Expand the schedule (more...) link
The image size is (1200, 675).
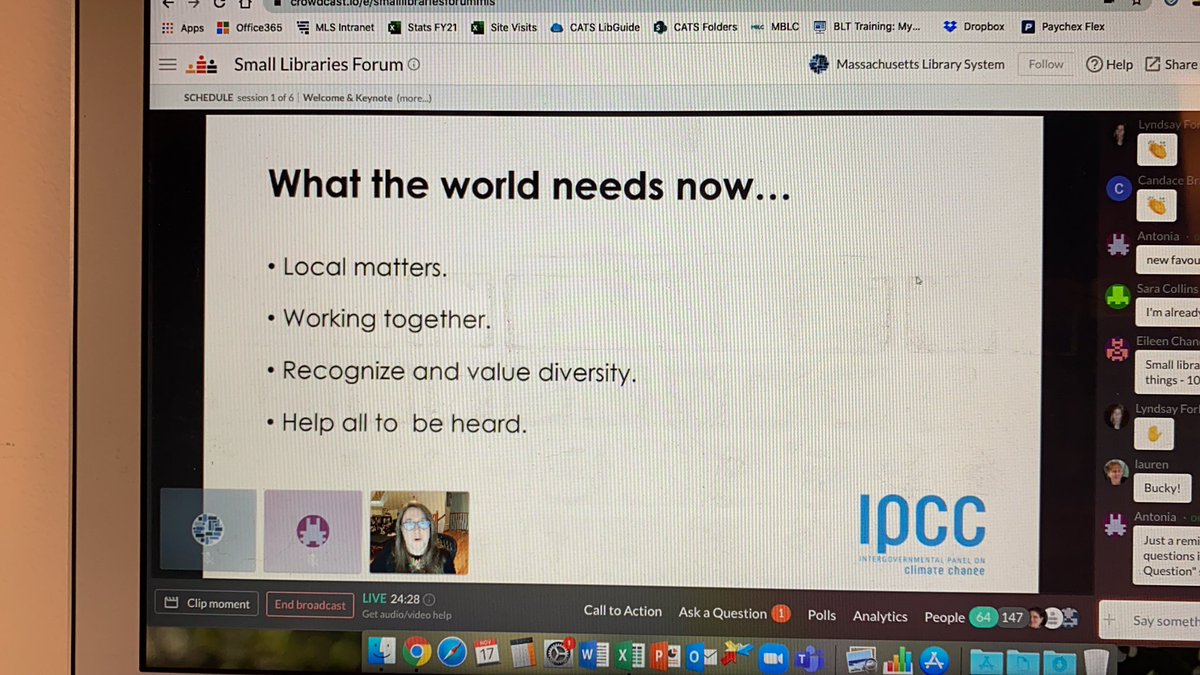click(x=414, y=98)
